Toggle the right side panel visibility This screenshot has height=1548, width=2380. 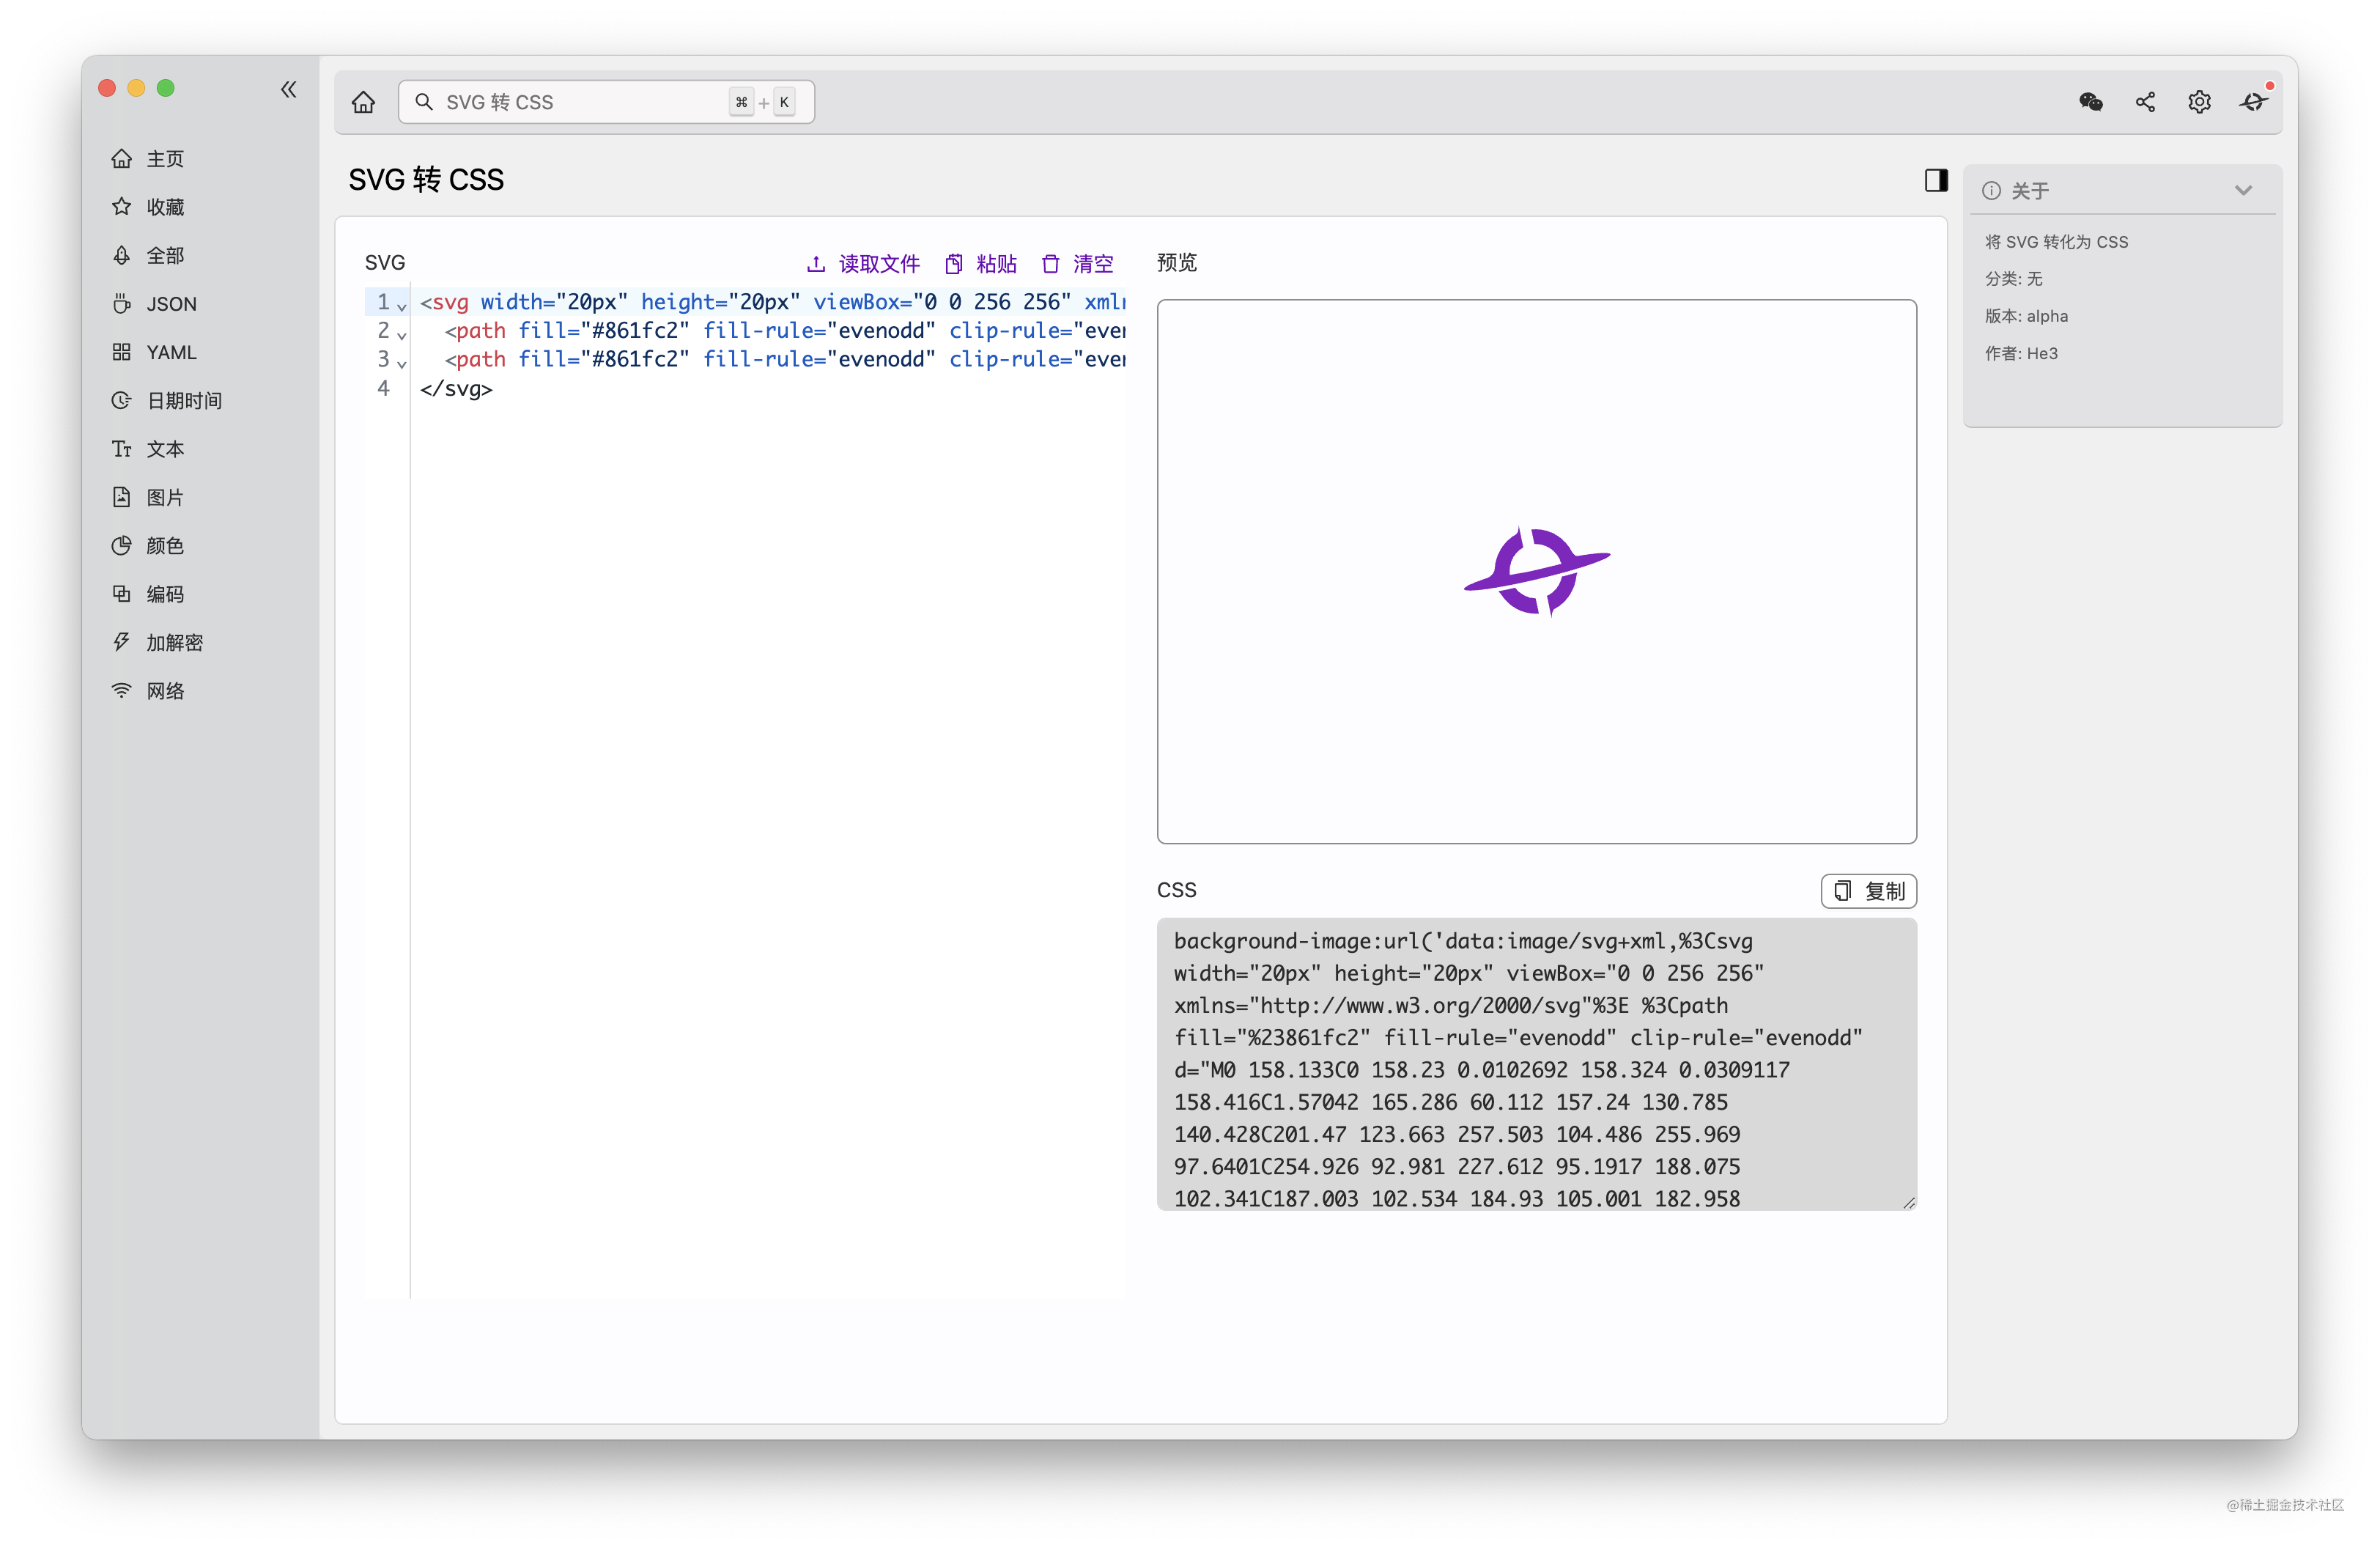pyautogui.click(x=1936, y=180)
